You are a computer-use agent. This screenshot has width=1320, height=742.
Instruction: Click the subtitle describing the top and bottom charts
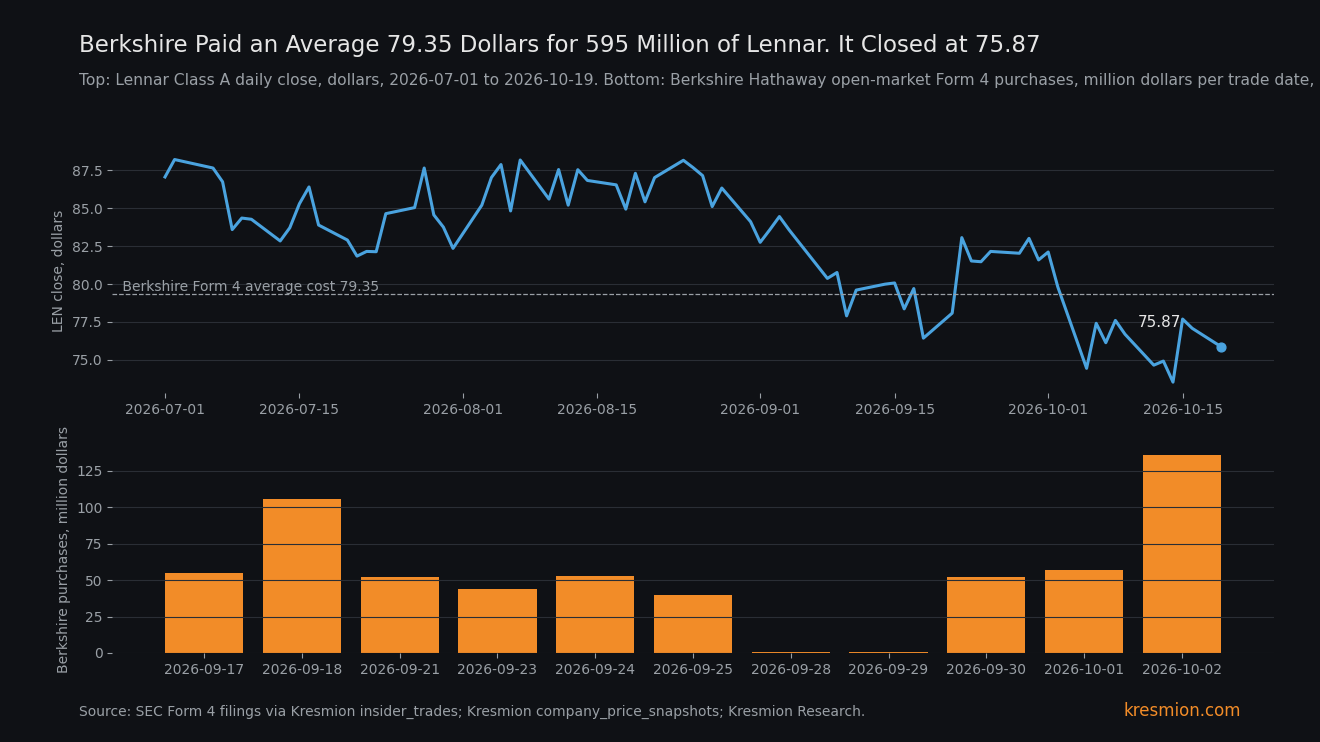pos(697,80)
